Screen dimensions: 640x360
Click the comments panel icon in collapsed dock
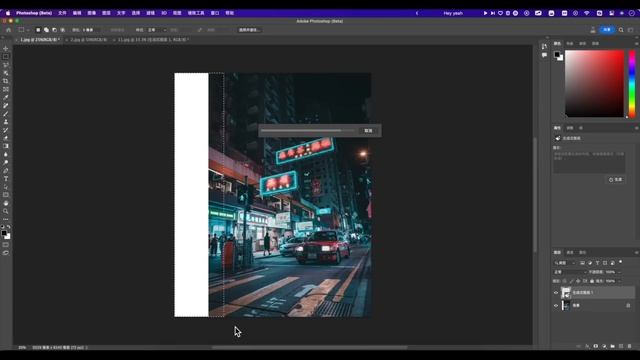pos(544,55)
